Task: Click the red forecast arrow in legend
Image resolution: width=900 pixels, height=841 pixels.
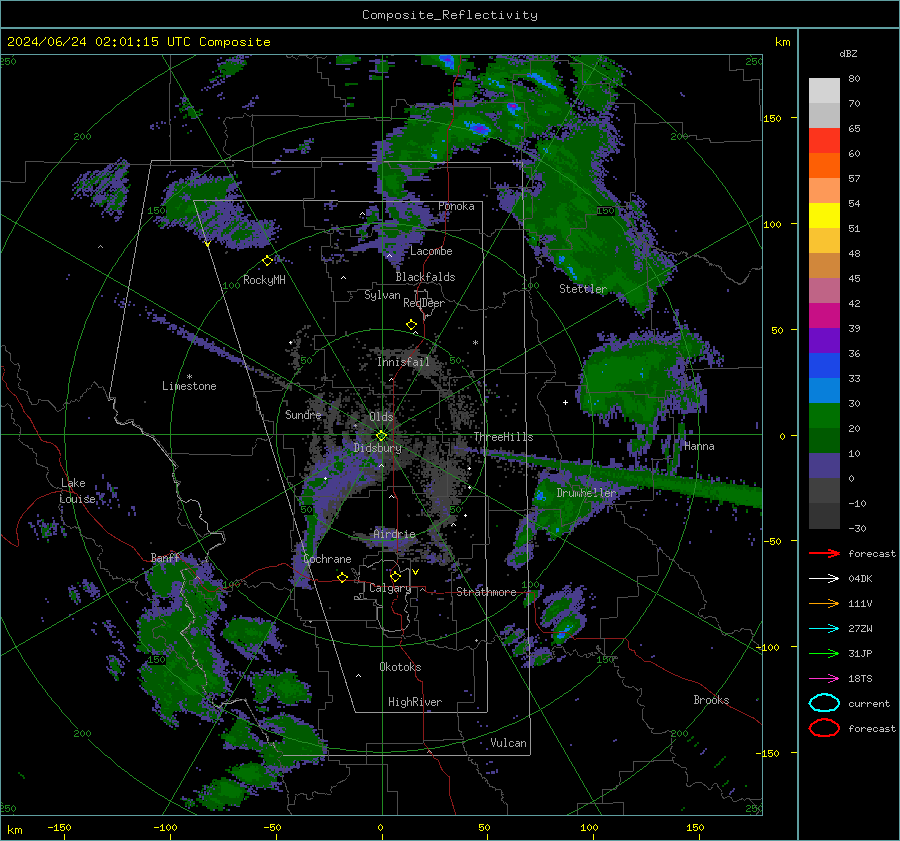Action: pyautogui.click(x=824, y=553)
